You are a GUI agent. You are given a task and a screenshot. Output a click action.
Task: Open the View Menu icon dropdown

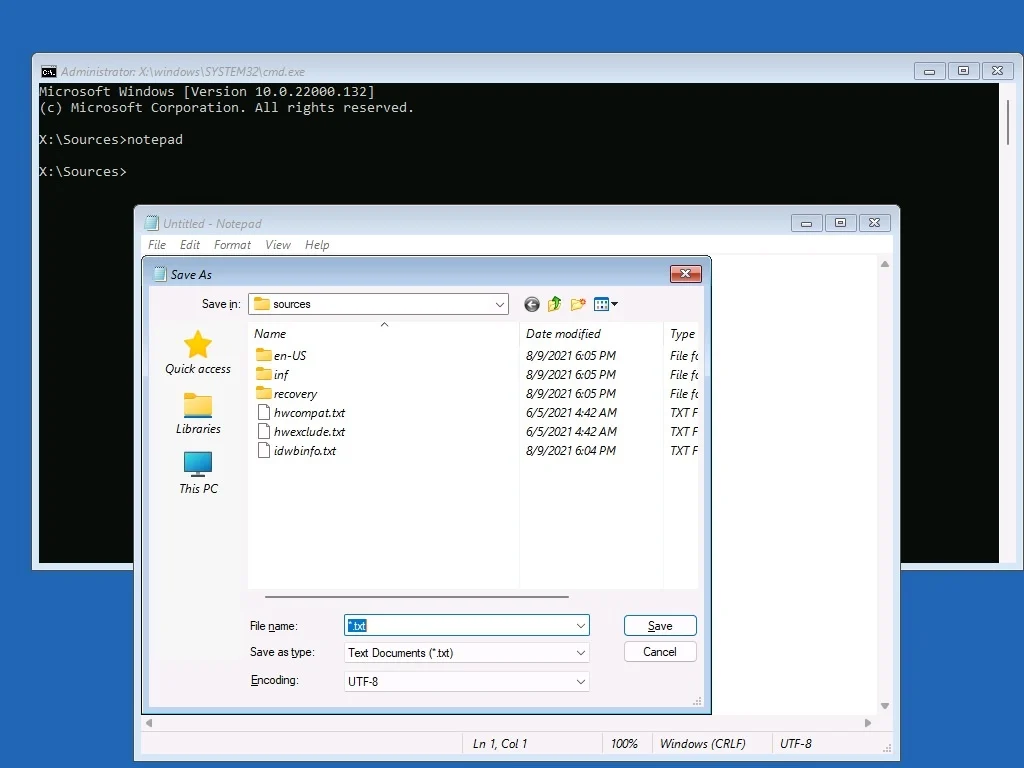point(606,304)
